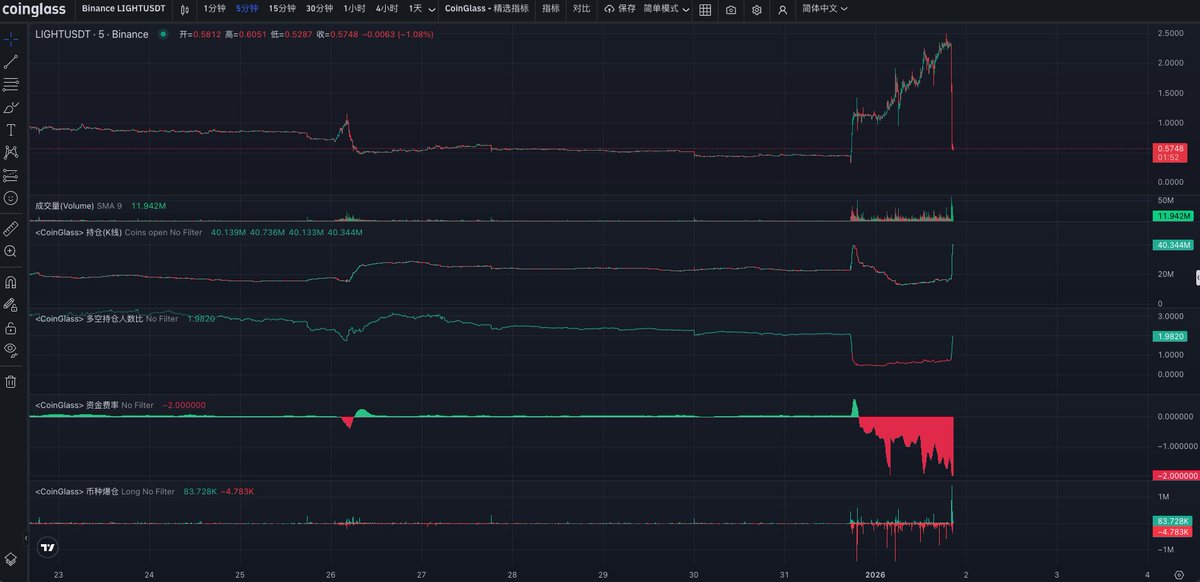1200x582 pixels.
Task: Toggle lock all drawing tools
Action: click(11, 327)
